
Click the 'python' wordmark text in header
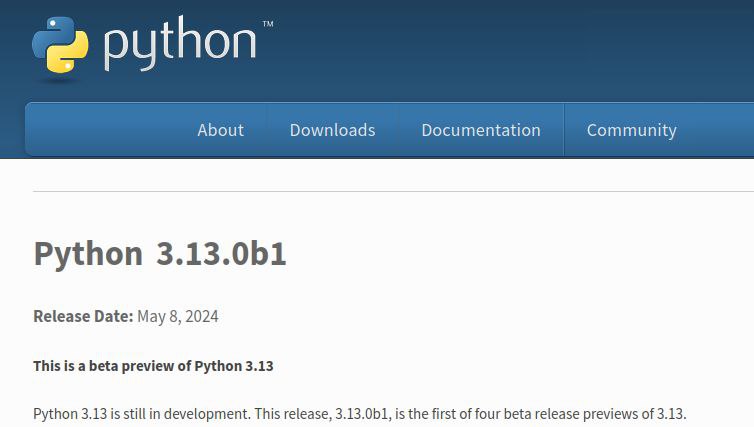click(x=180, y=44)
